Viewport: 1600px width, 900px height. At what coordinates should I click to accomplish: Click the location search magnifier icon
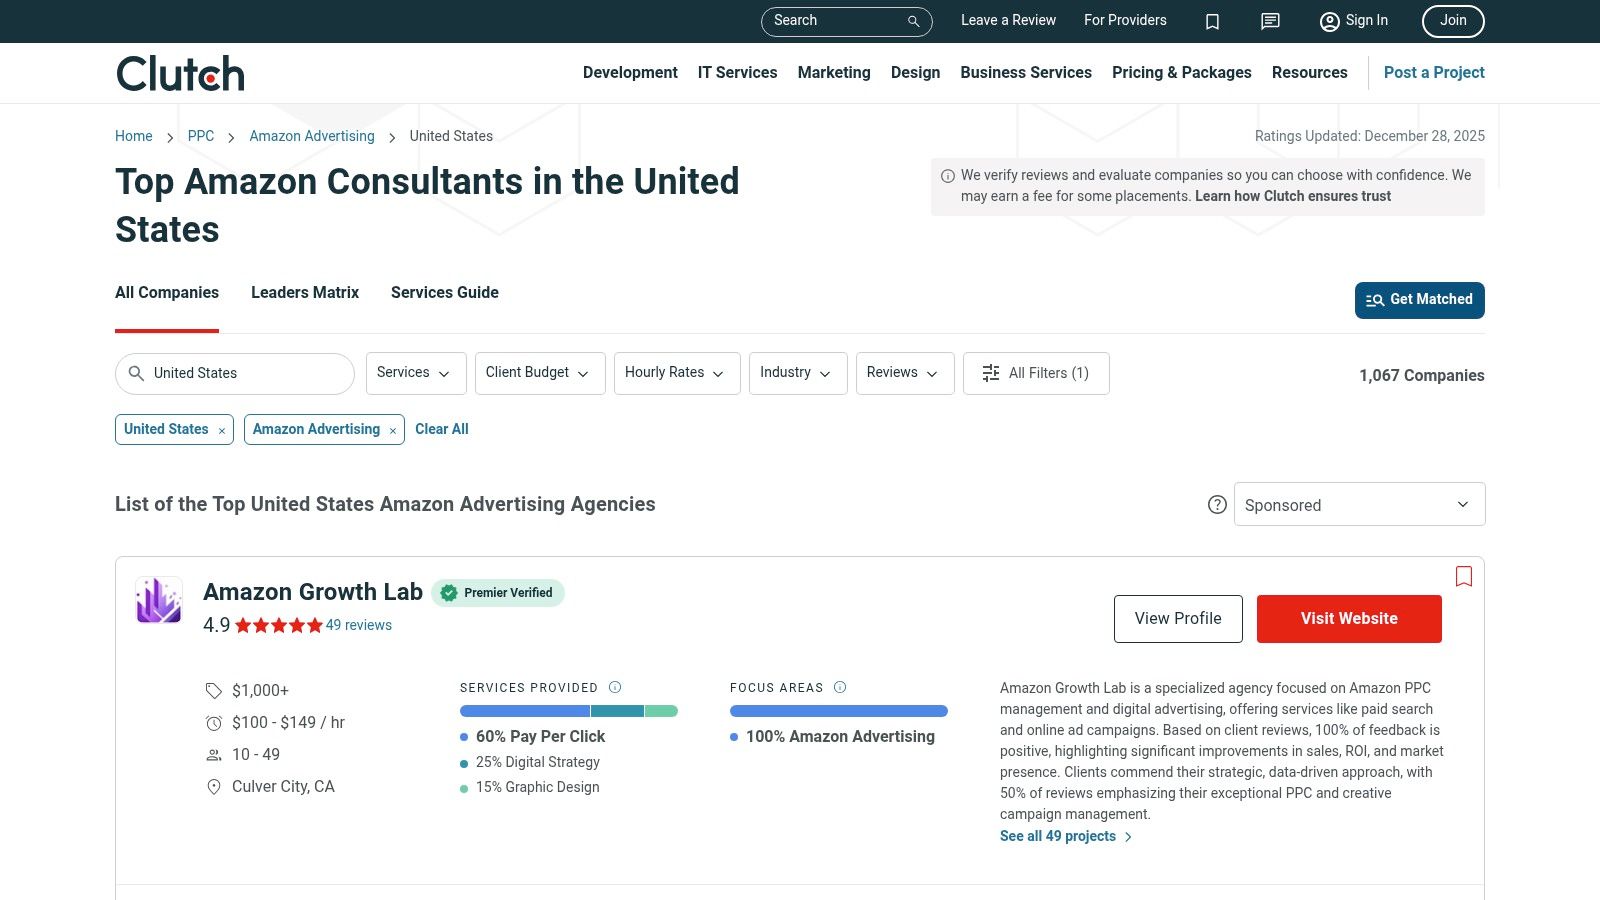[137, 373]
